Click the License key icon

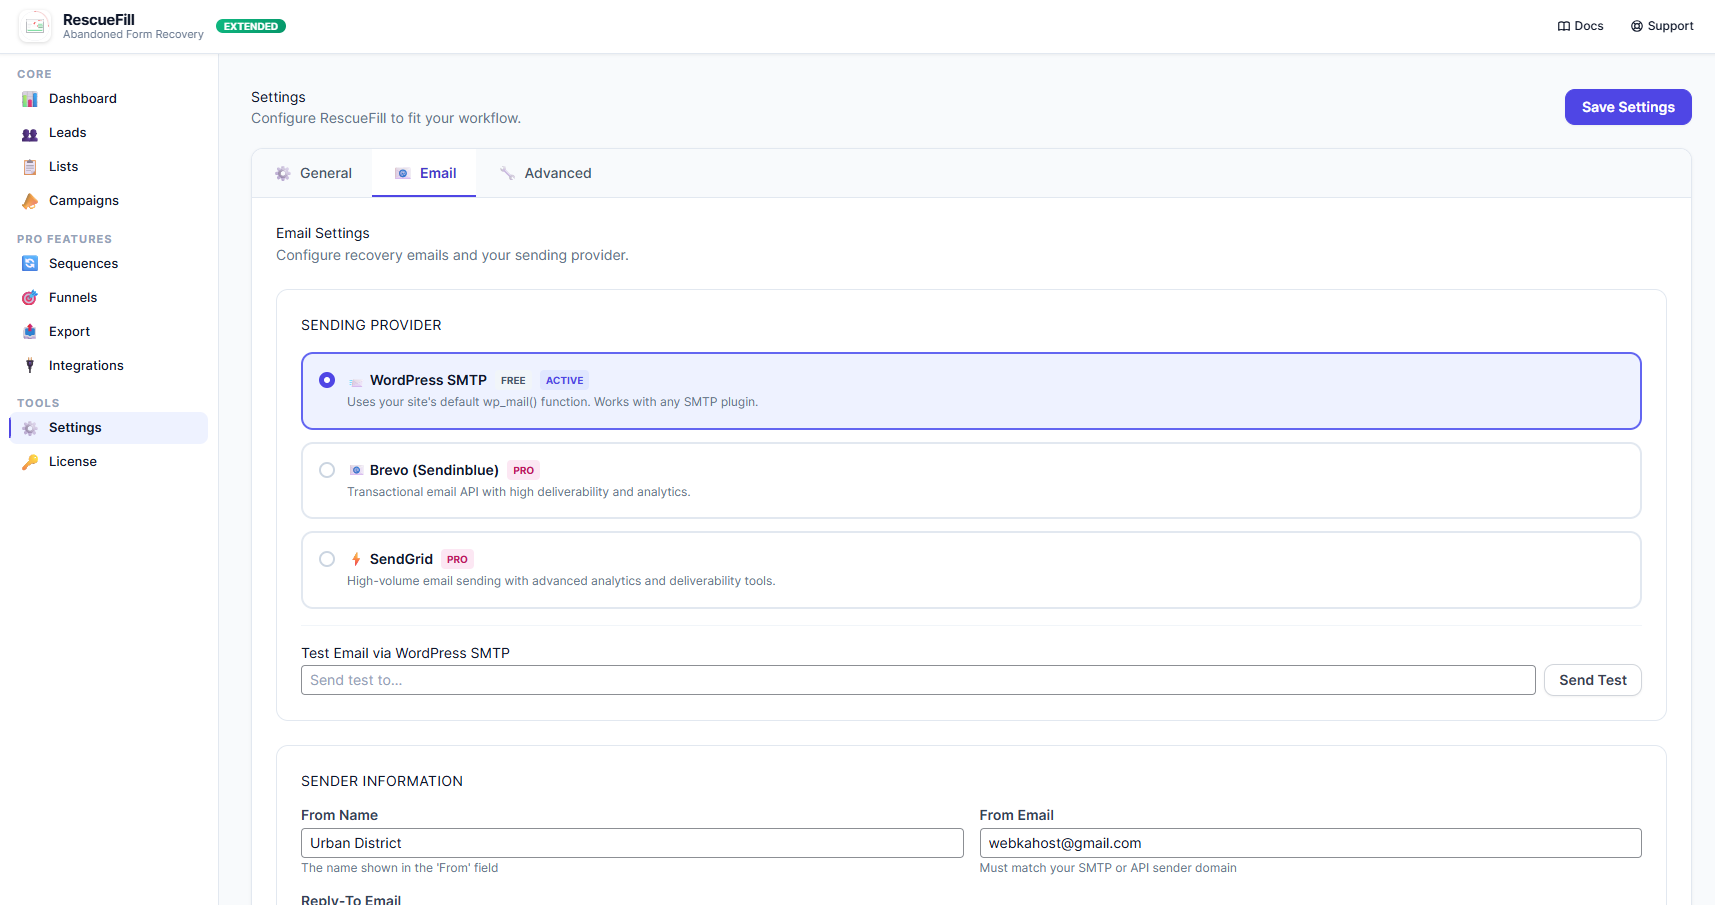pos(30,461)
